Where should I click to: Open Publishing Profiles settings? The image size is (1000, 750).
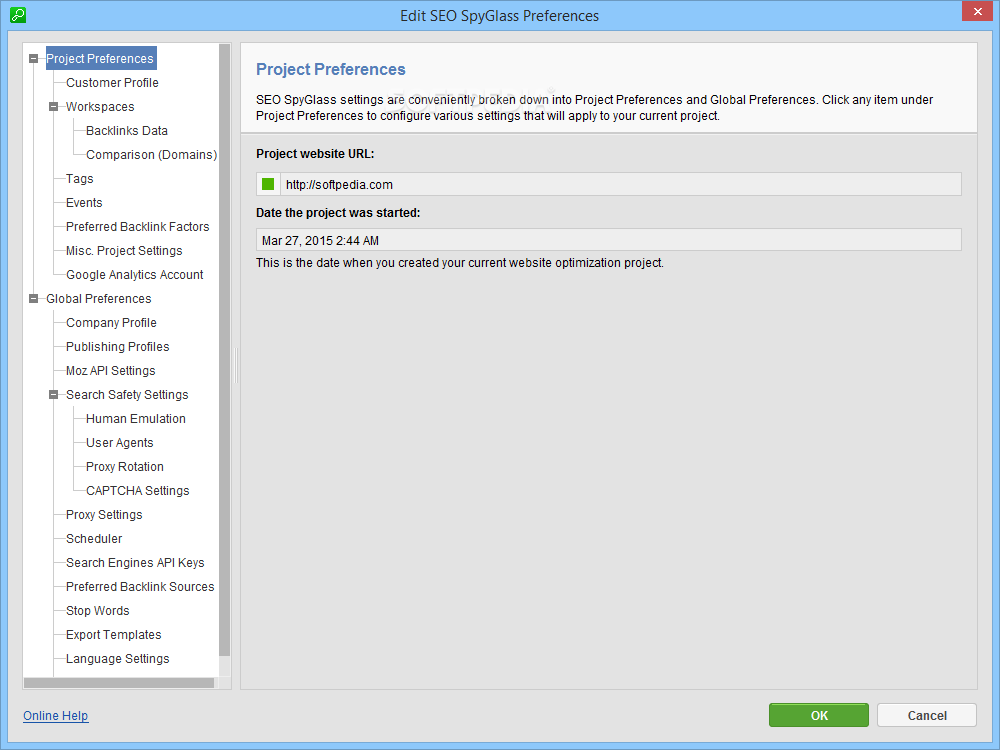pyautogui.click(x=118, y=347)
